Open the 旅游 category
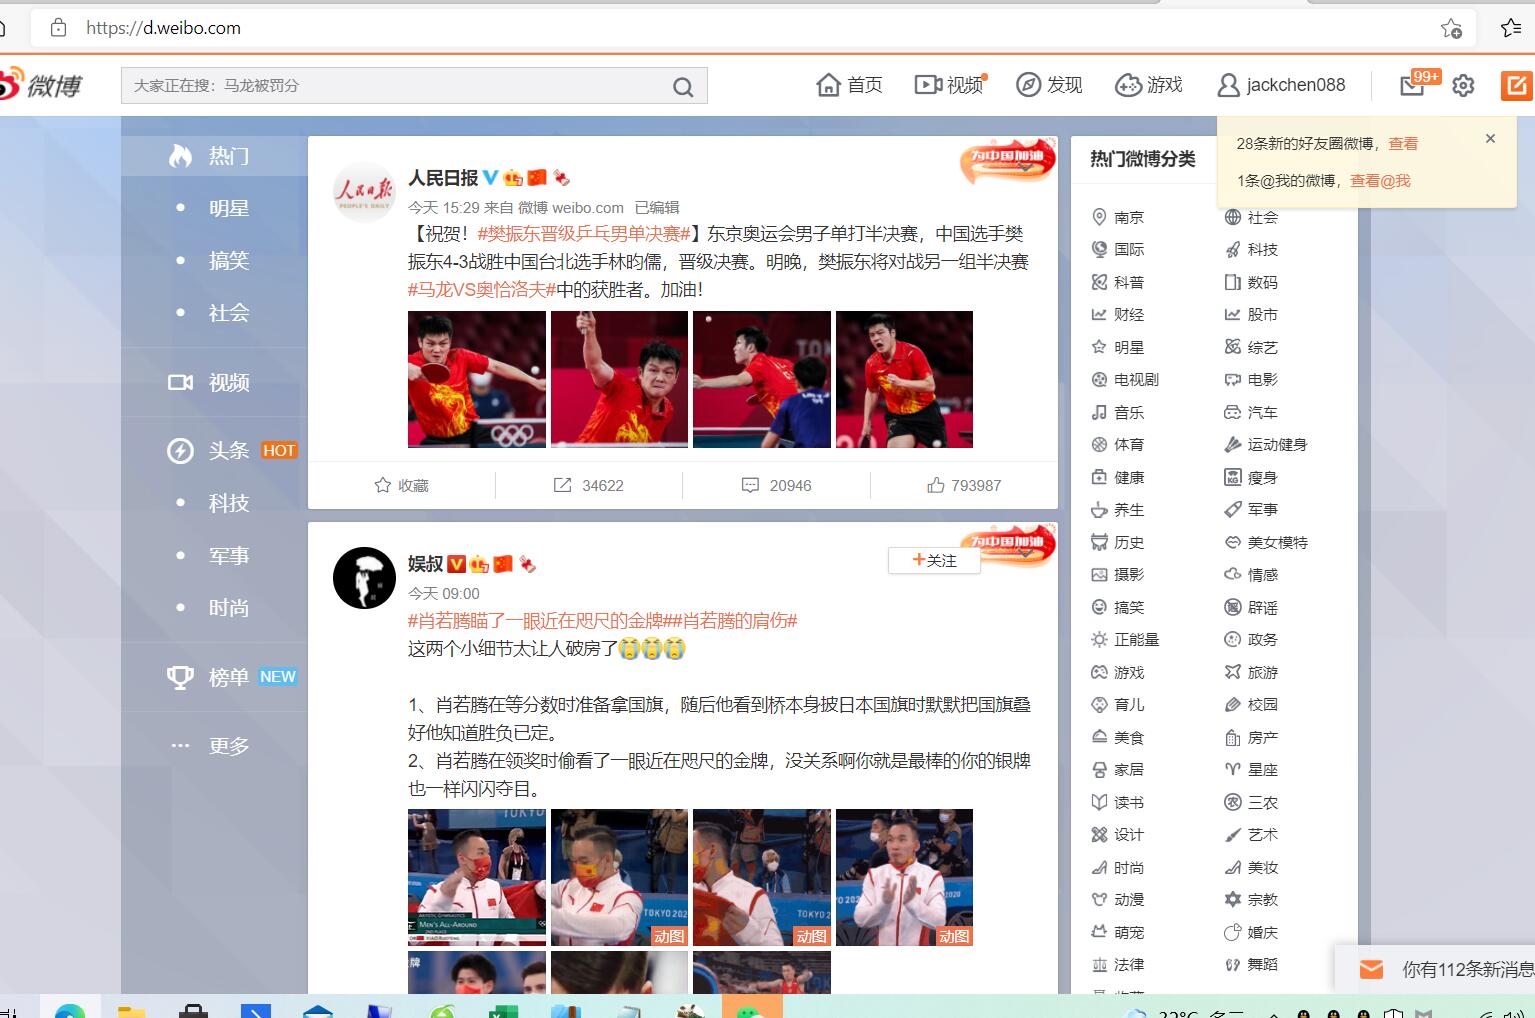This screenshot has width=1535, height=1018. 1251,672
